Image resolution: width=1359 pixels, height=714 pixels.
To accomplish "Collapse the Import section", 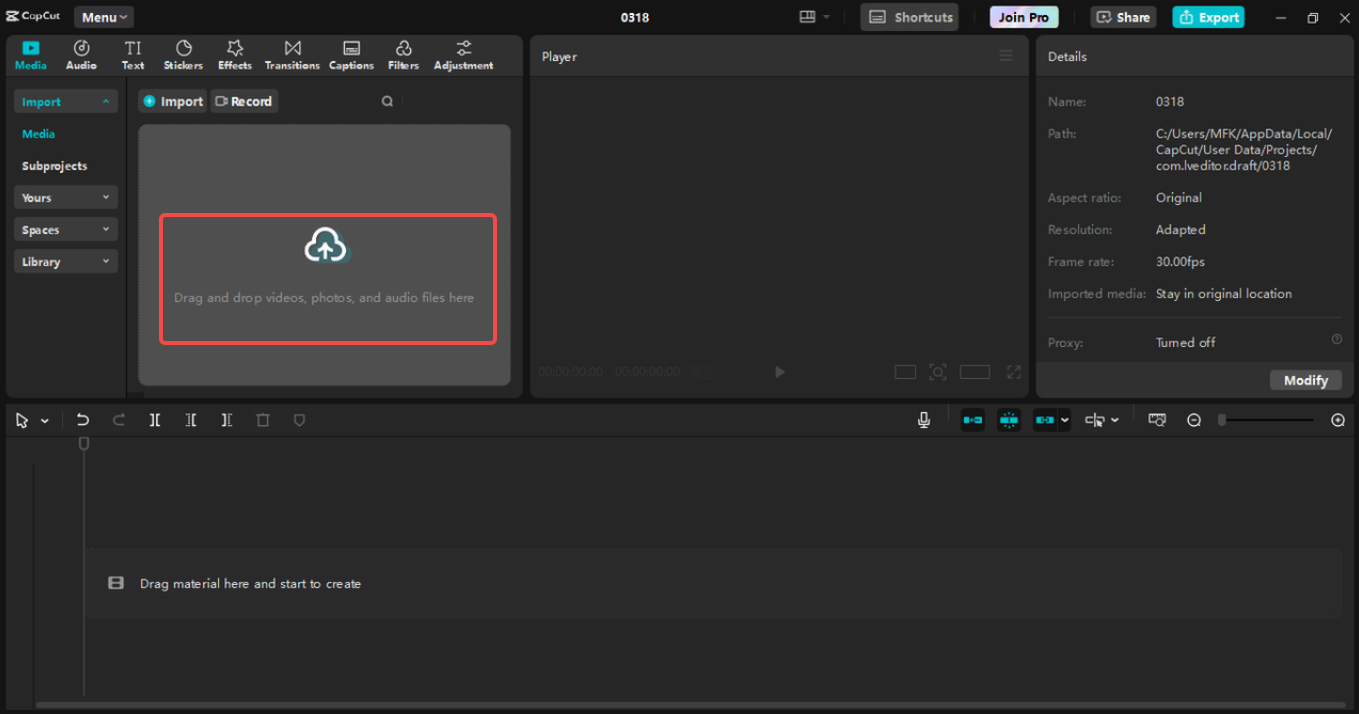I will (x=66, y=102).
